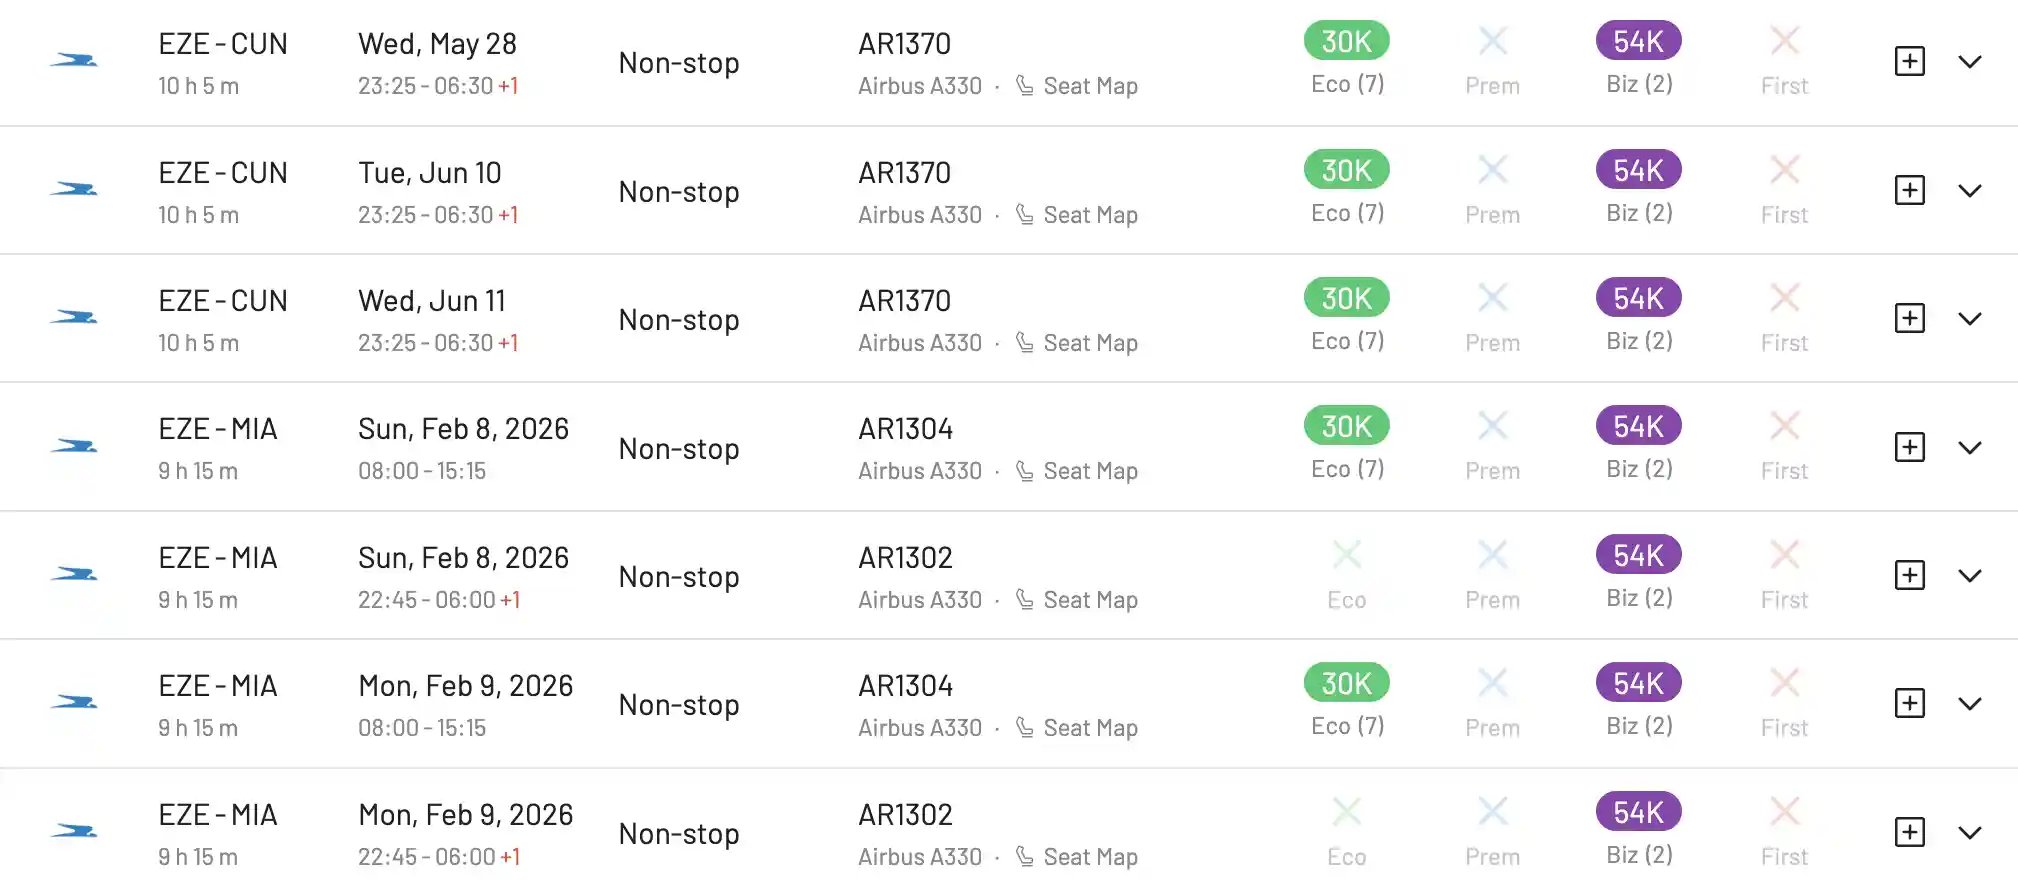Open Seat Map for Mon, Feb 9 AR1304 flight

1077,728
